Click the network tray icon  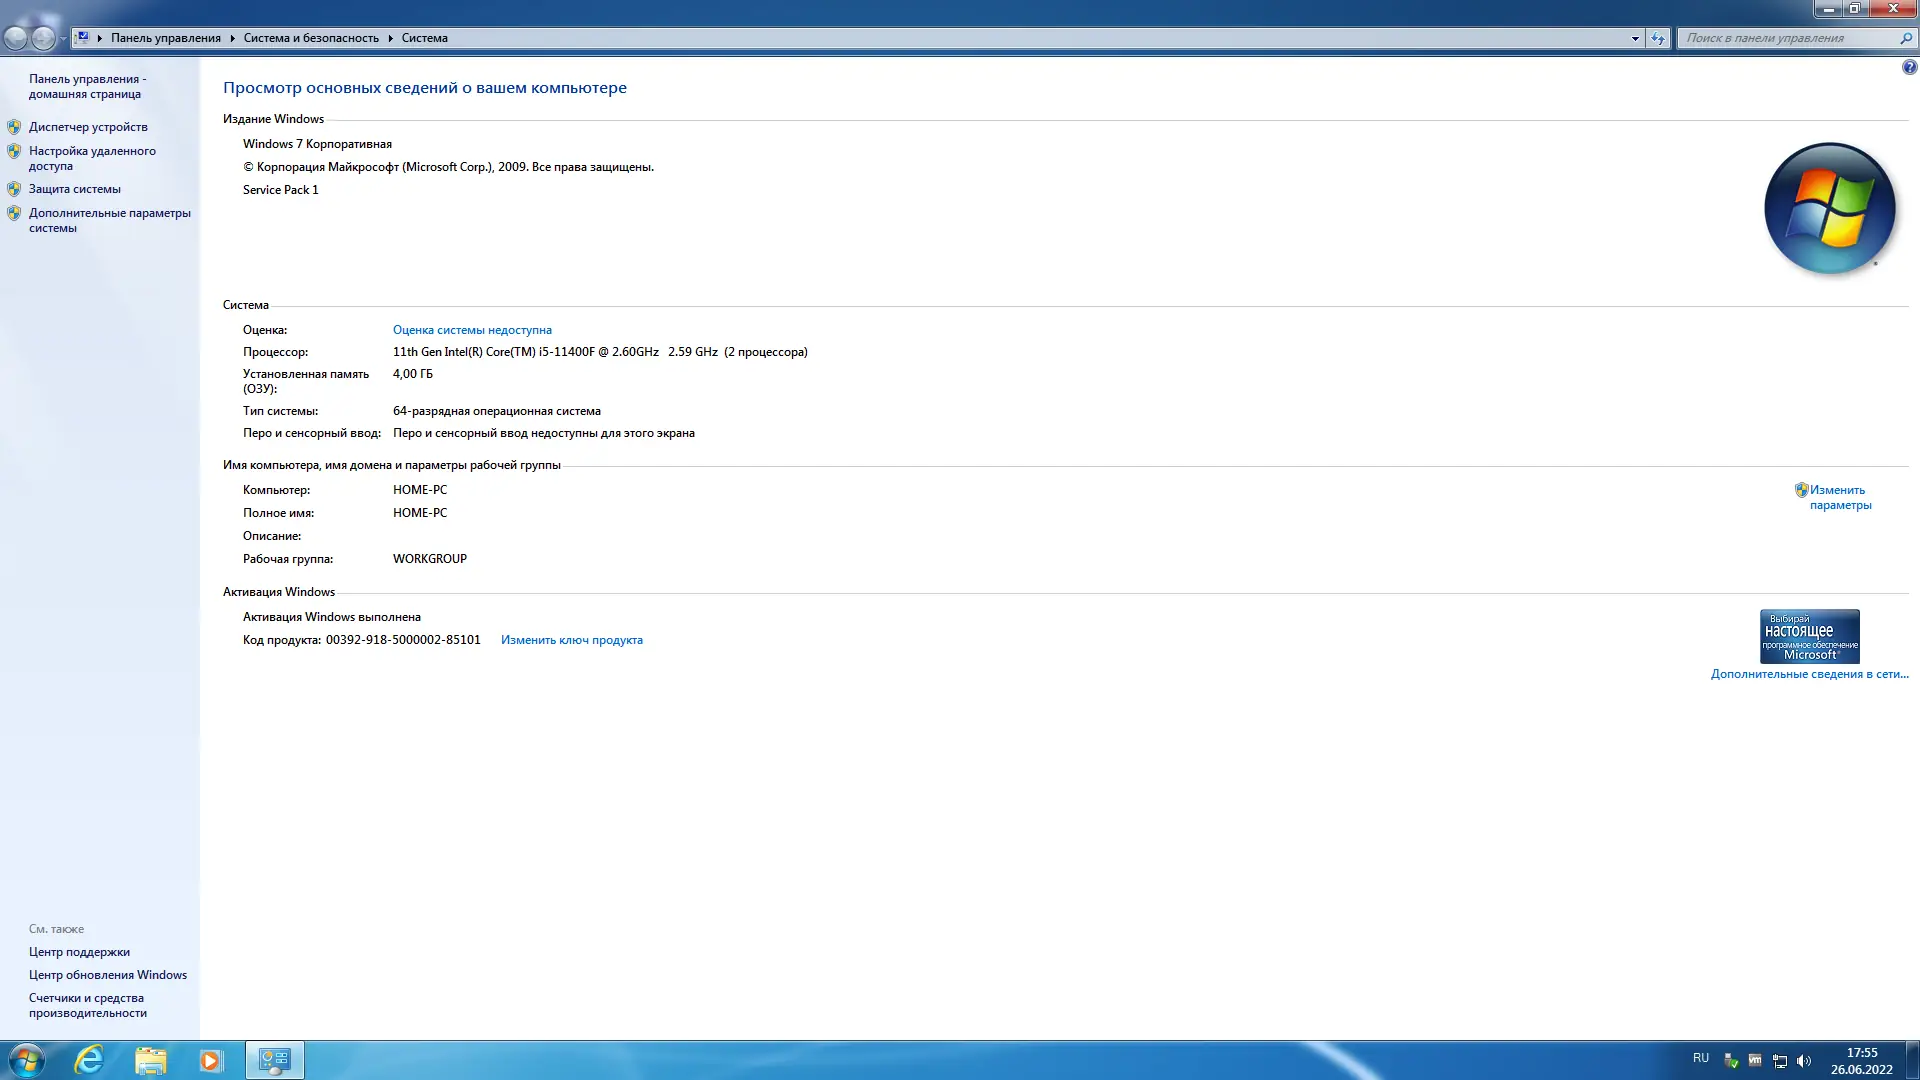1780,1061
